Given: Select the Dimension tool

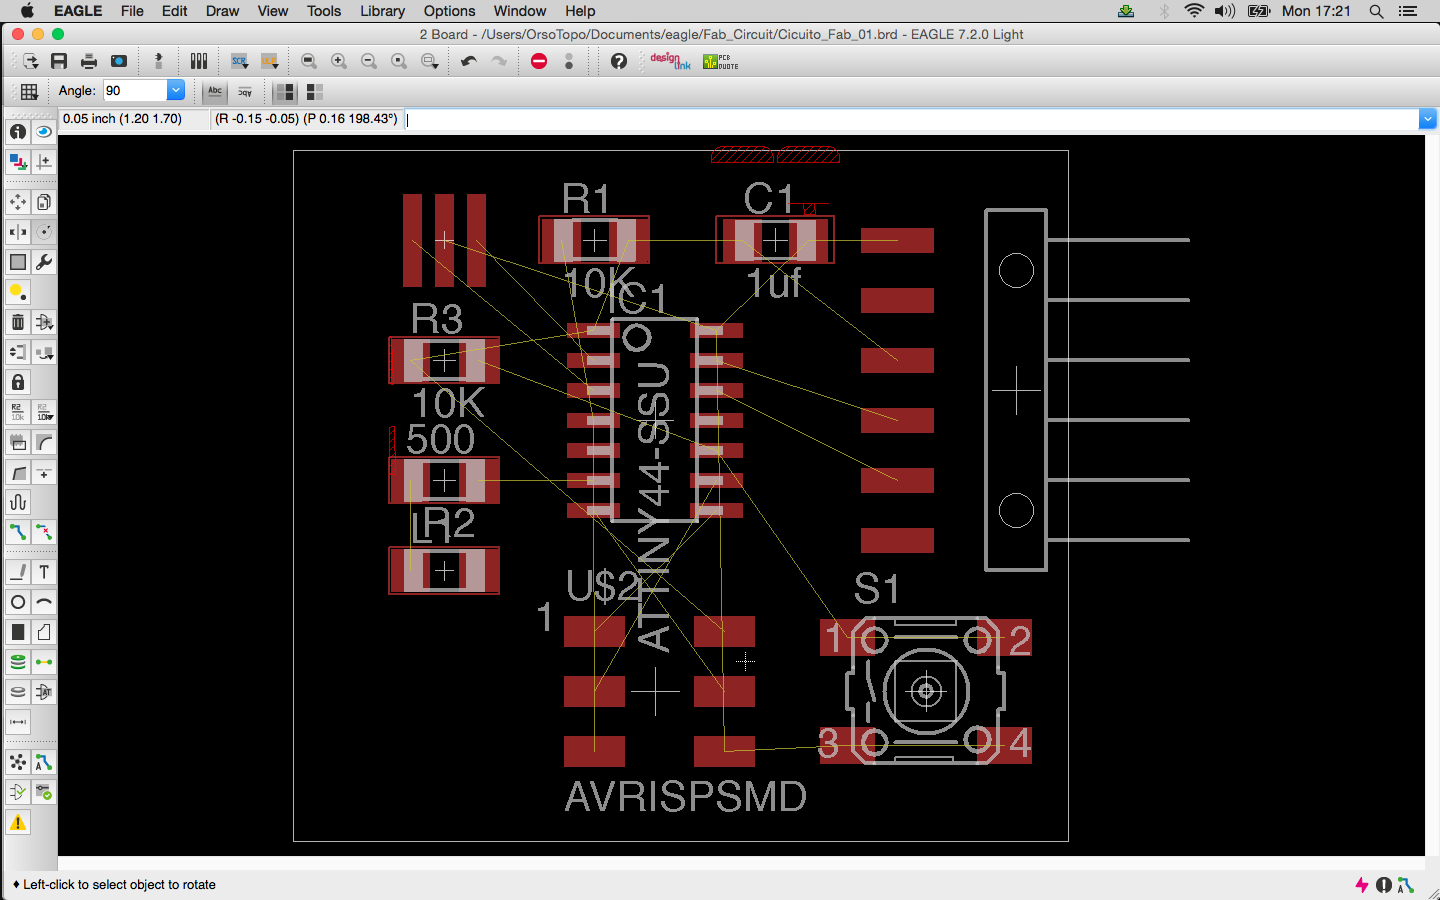Looking at the screenshot, I should pyautogui.click(x=18, y=722).
